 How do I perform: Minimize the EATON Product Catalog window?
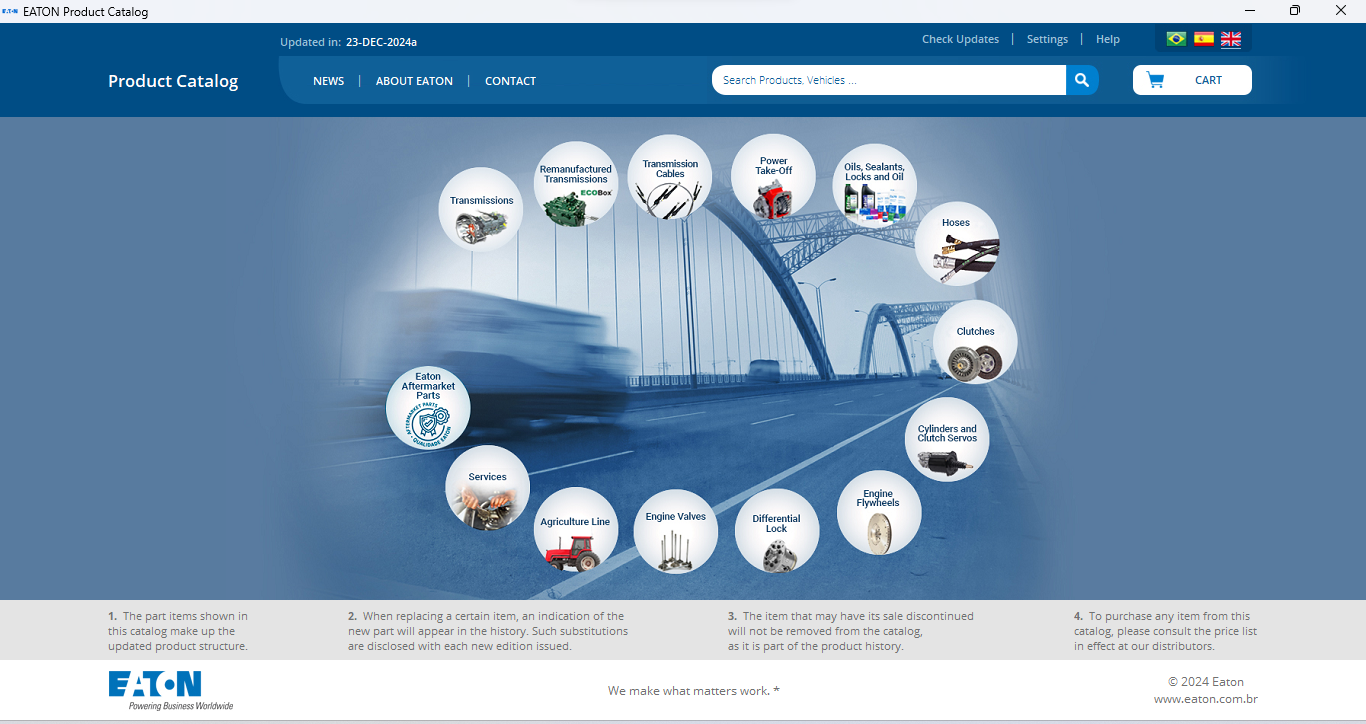(1249, 11)
